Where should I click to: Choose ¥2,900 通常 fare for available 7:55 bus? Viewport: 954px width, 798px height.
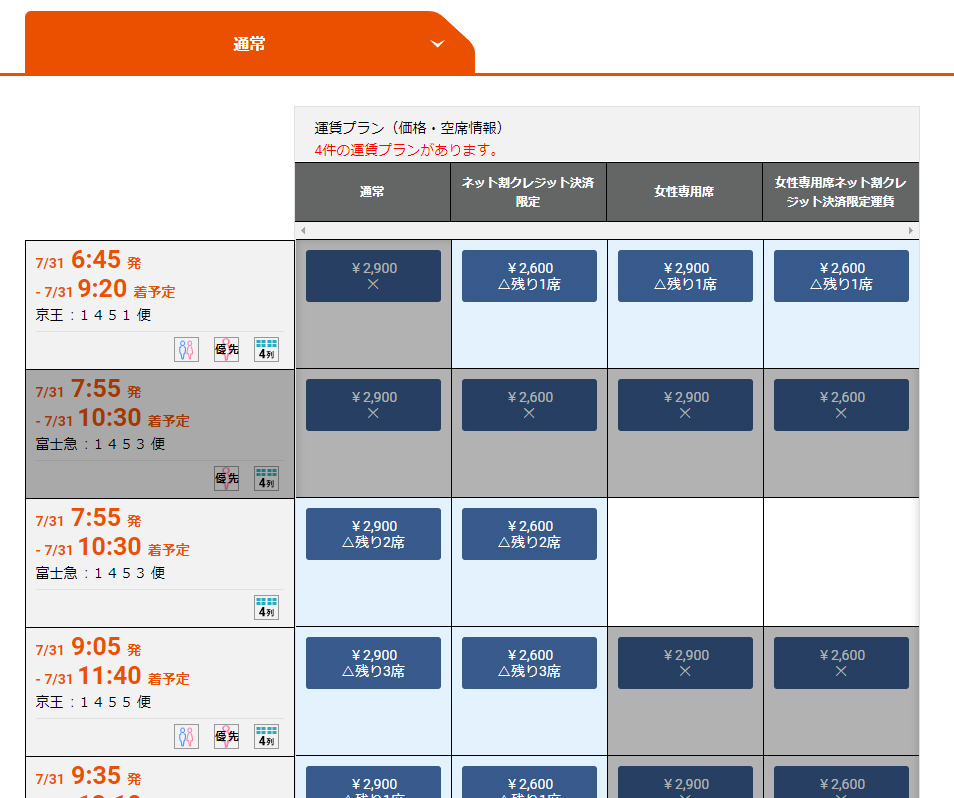(x=373, y=534)
